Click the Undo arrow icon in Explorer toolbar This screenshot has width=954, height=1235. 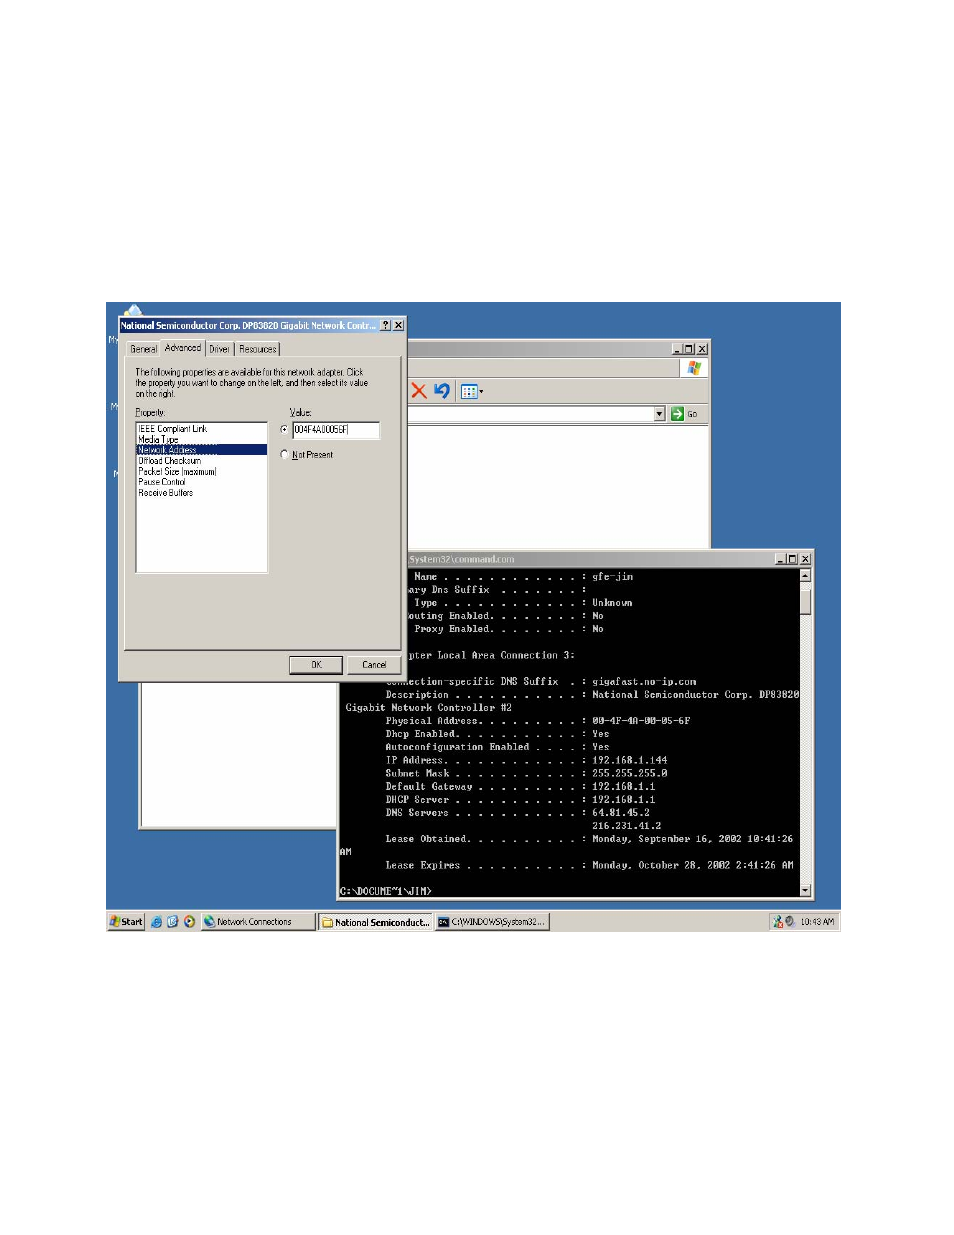442,391
